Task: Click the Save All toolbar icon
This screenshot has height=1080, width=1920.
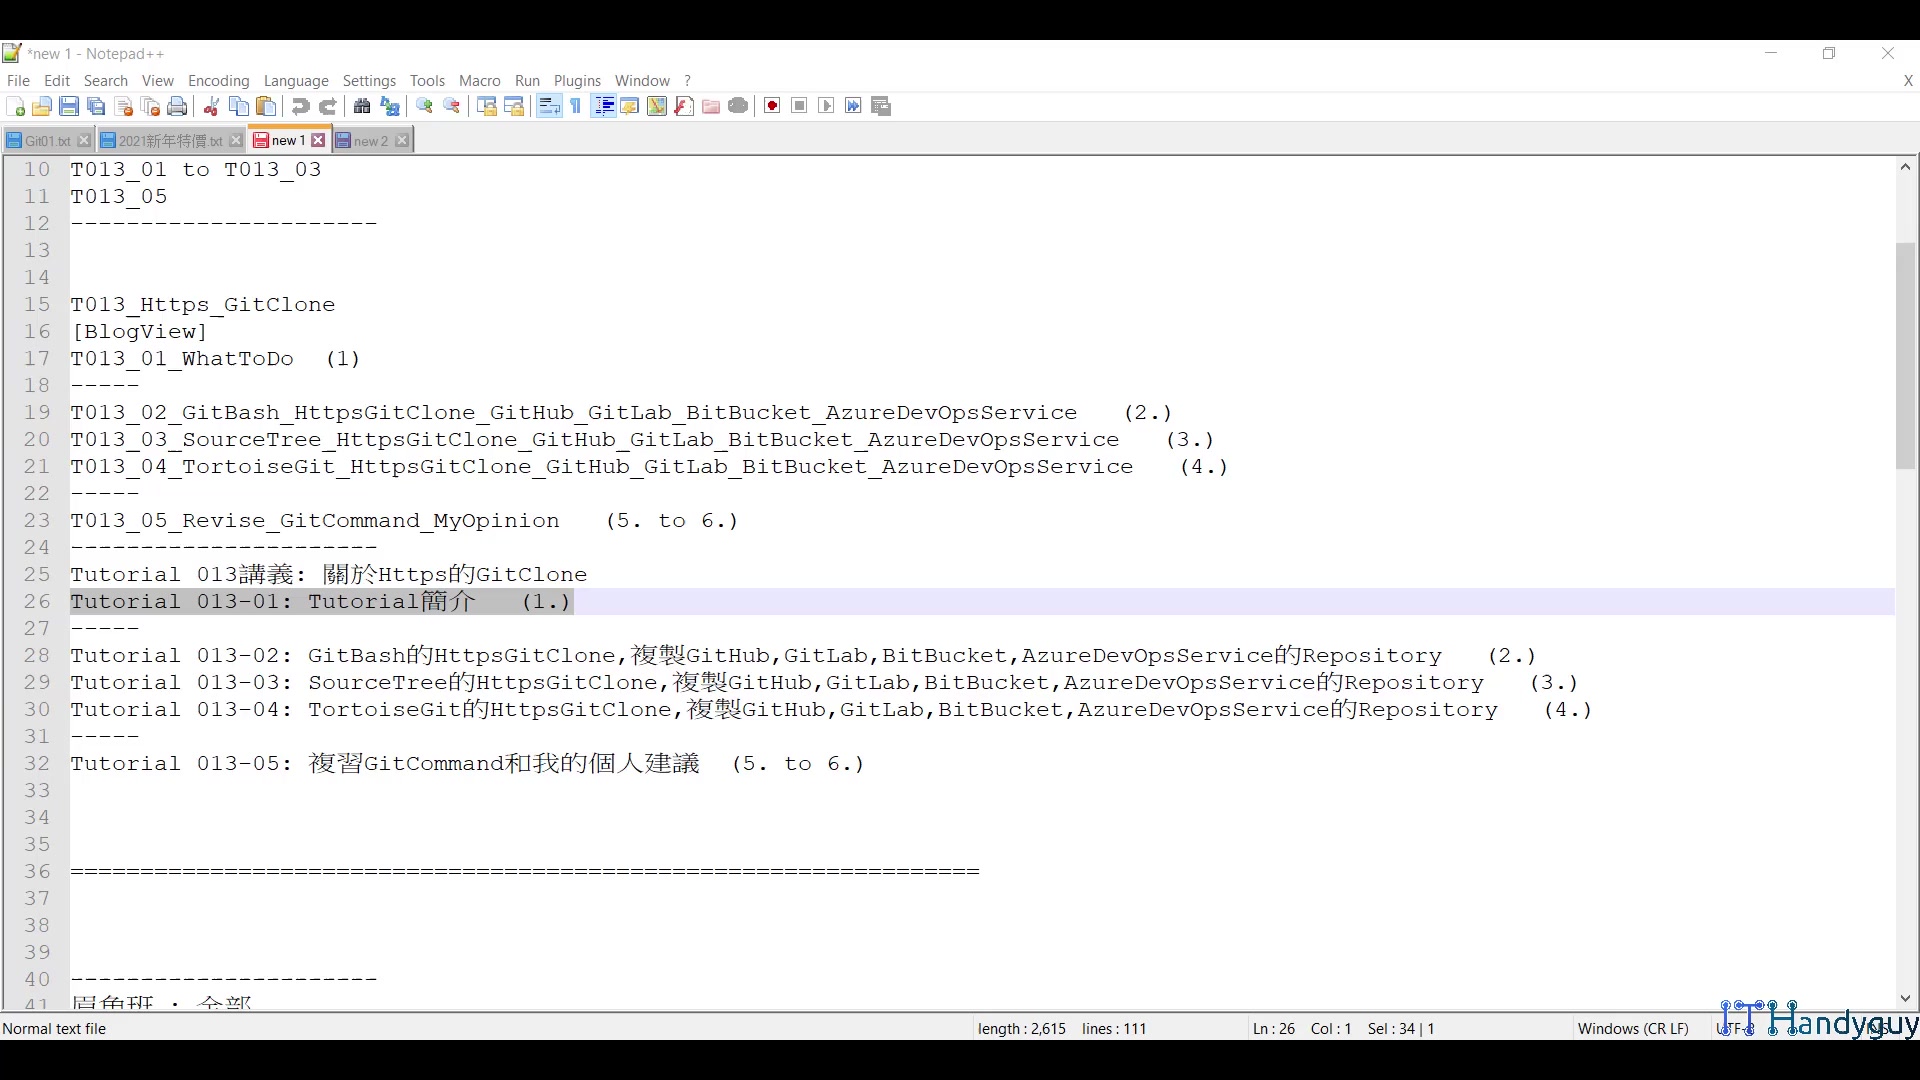Action: [x=96, y=107]
